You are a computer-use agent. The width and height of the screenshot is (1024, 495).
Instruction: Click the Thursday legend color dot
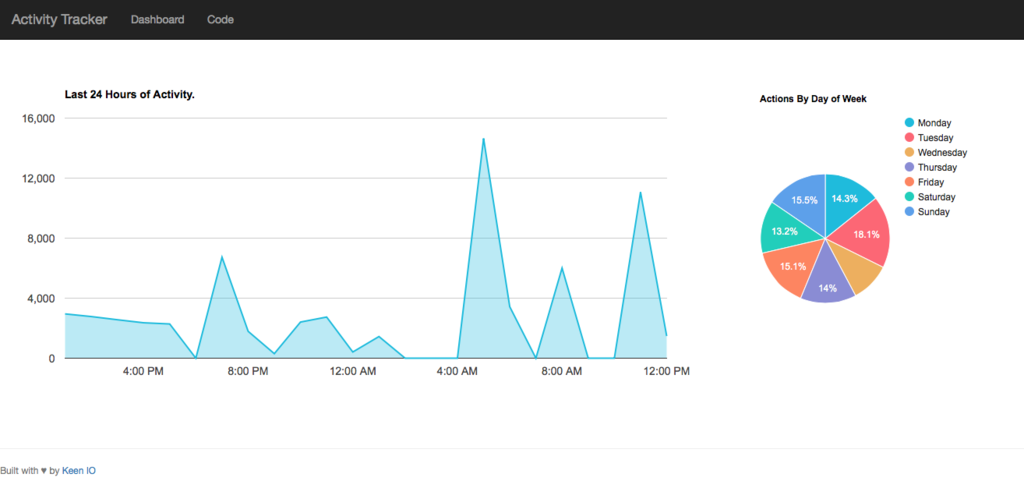point(909,167)
